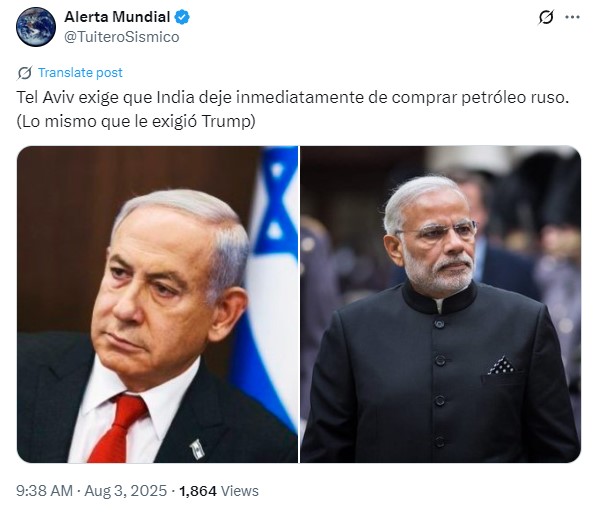Click the word inmediatamente in tweet text

(300, 98)
